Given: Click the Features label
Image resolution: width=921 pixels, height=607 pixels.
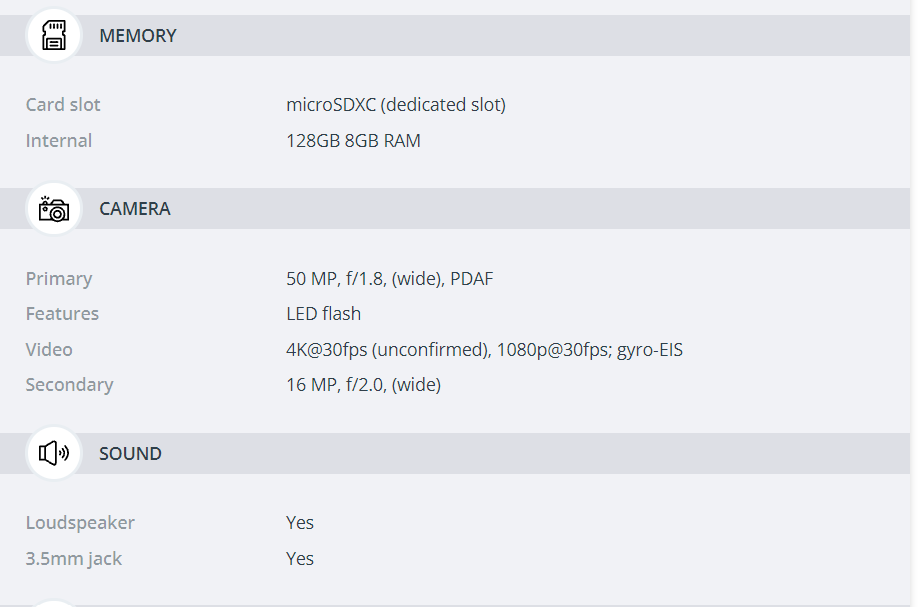Looking at the screenshot, I should pyautogui.click(x=62, y=314).
